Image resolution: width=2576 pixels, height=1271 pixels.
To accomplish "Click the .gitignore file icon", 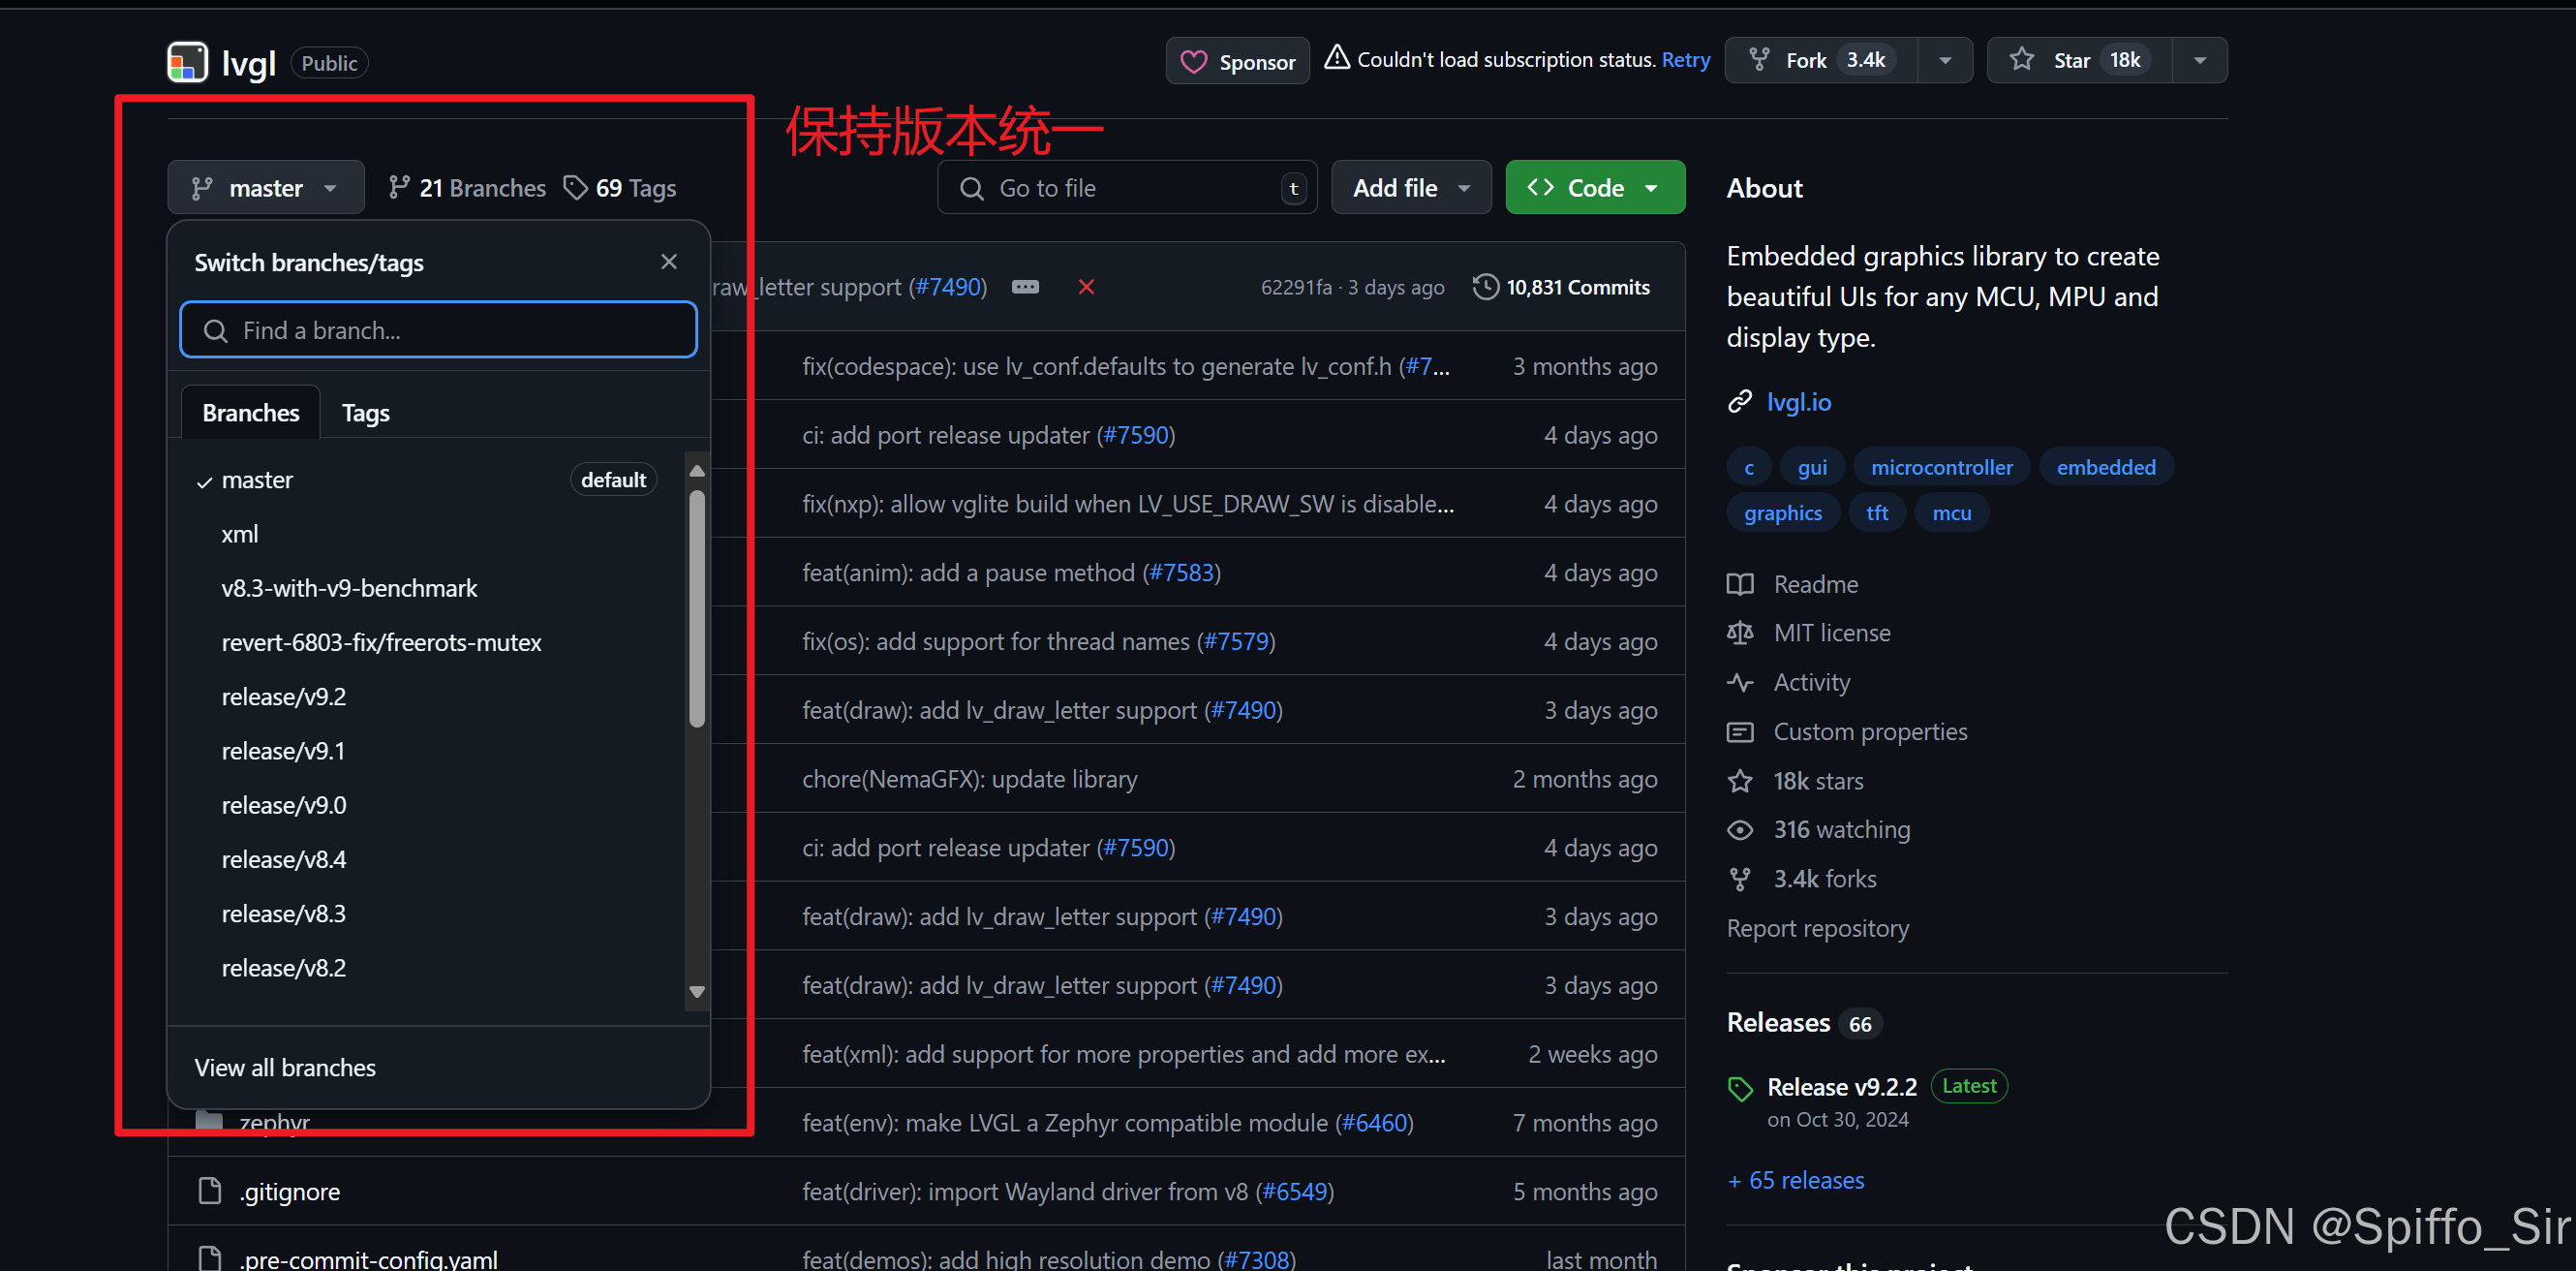I will click(210, 1191).
